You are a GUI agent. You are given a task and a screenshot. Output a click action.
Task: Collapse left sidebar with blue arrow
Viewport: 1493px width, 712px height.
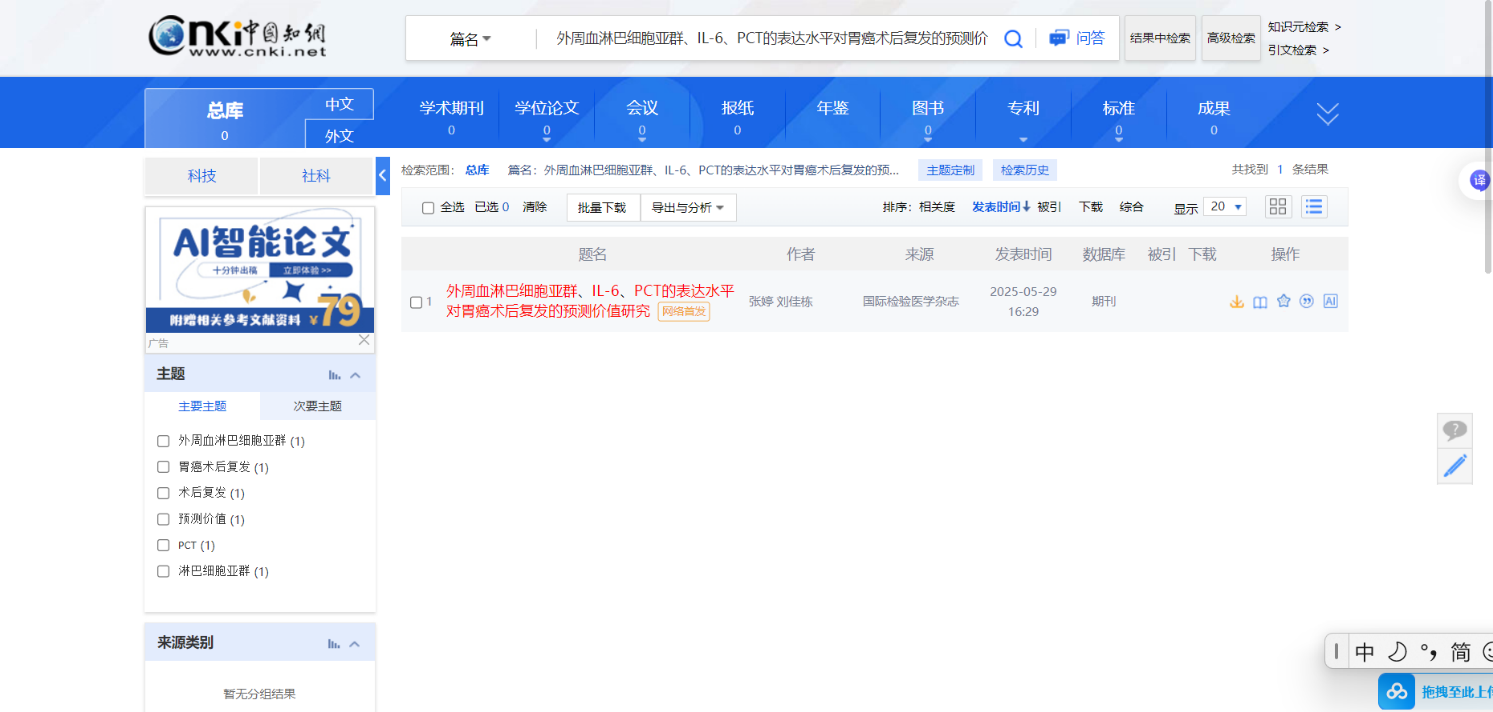pyautogui.click(x=382, y=176)
